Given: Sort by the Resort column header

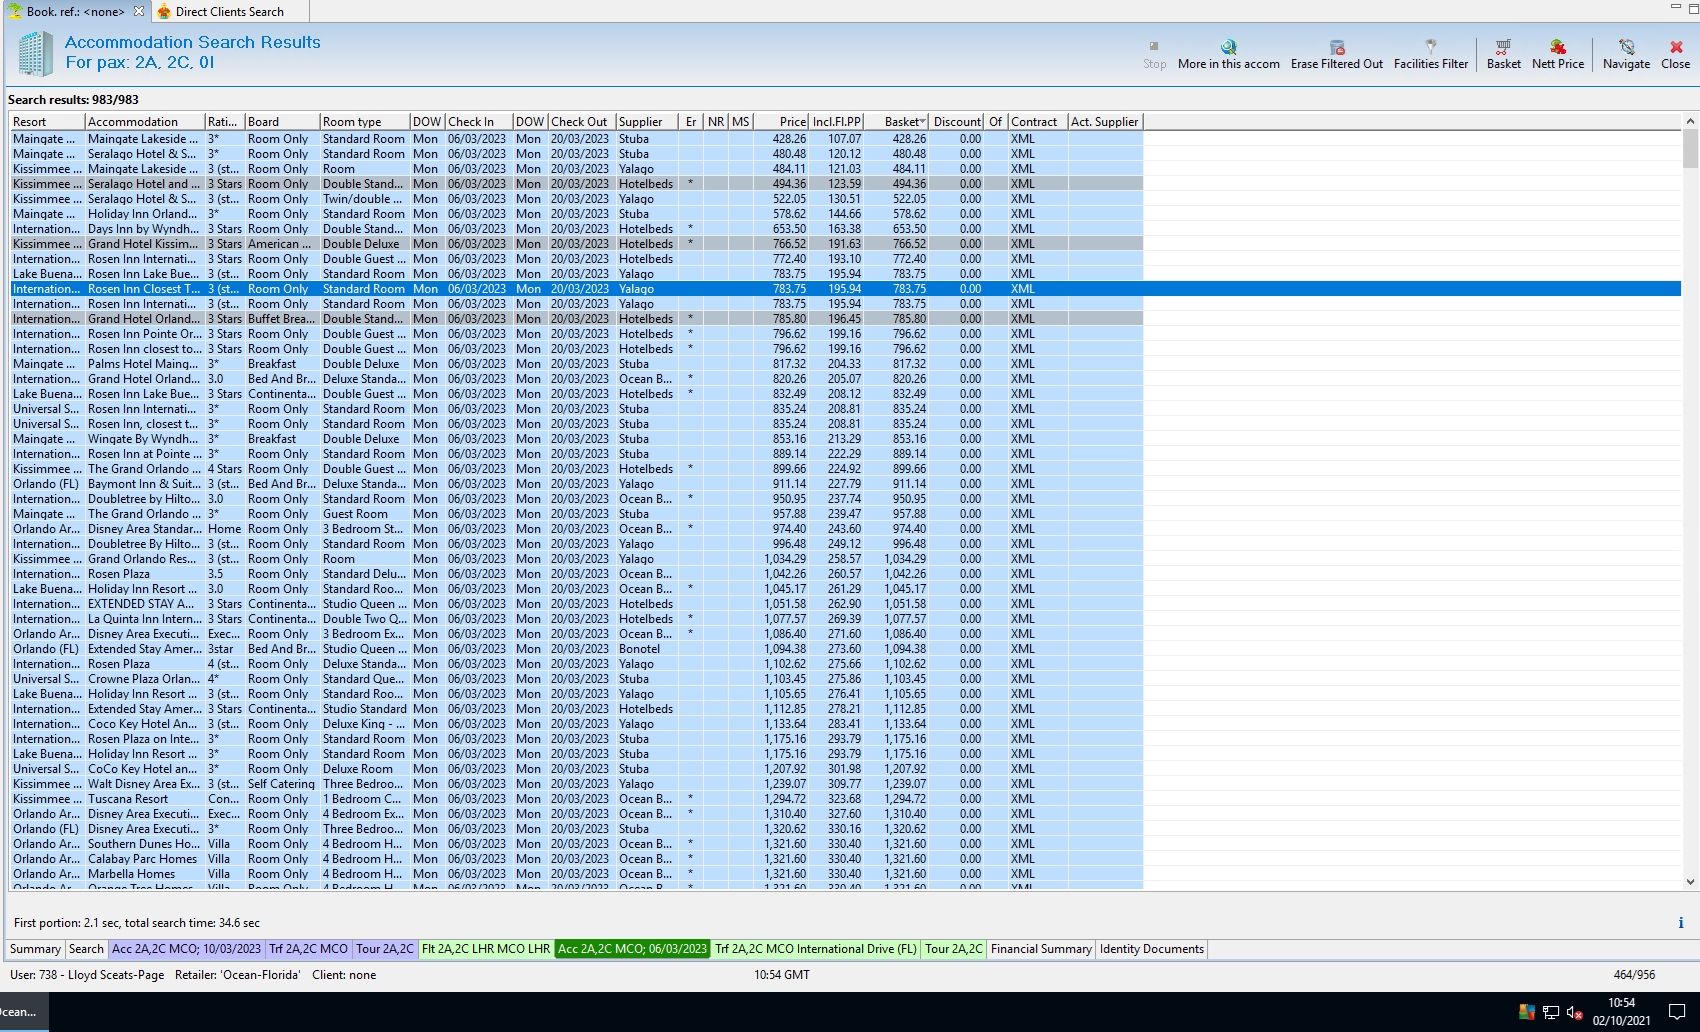Looking at the screenshot, I should pyautogui.click(x=47, y=122).
